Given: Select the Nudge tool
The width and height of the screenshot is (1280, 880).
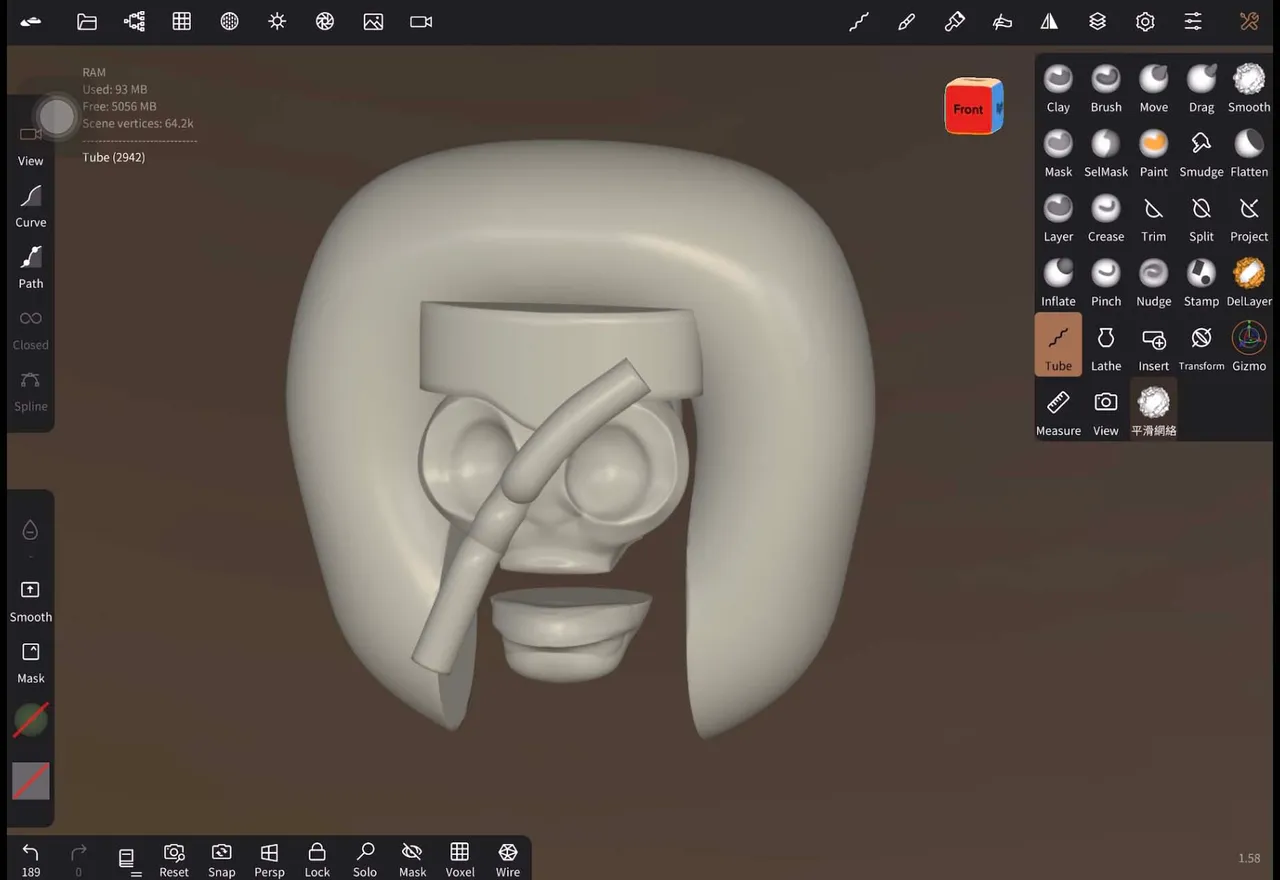Looking at the screenshot, I should 1153,282.
